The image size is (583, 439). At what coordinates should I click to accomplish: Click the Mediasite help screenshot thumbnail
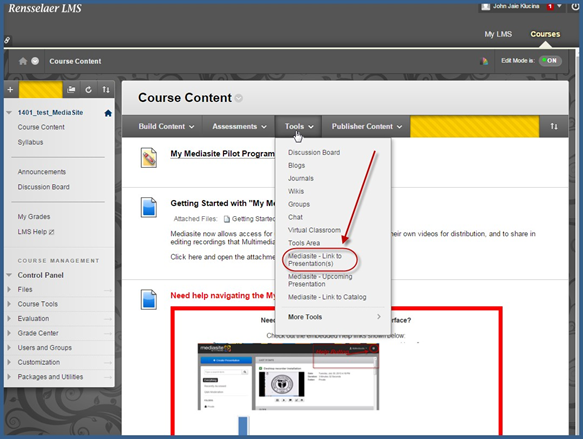288,377
